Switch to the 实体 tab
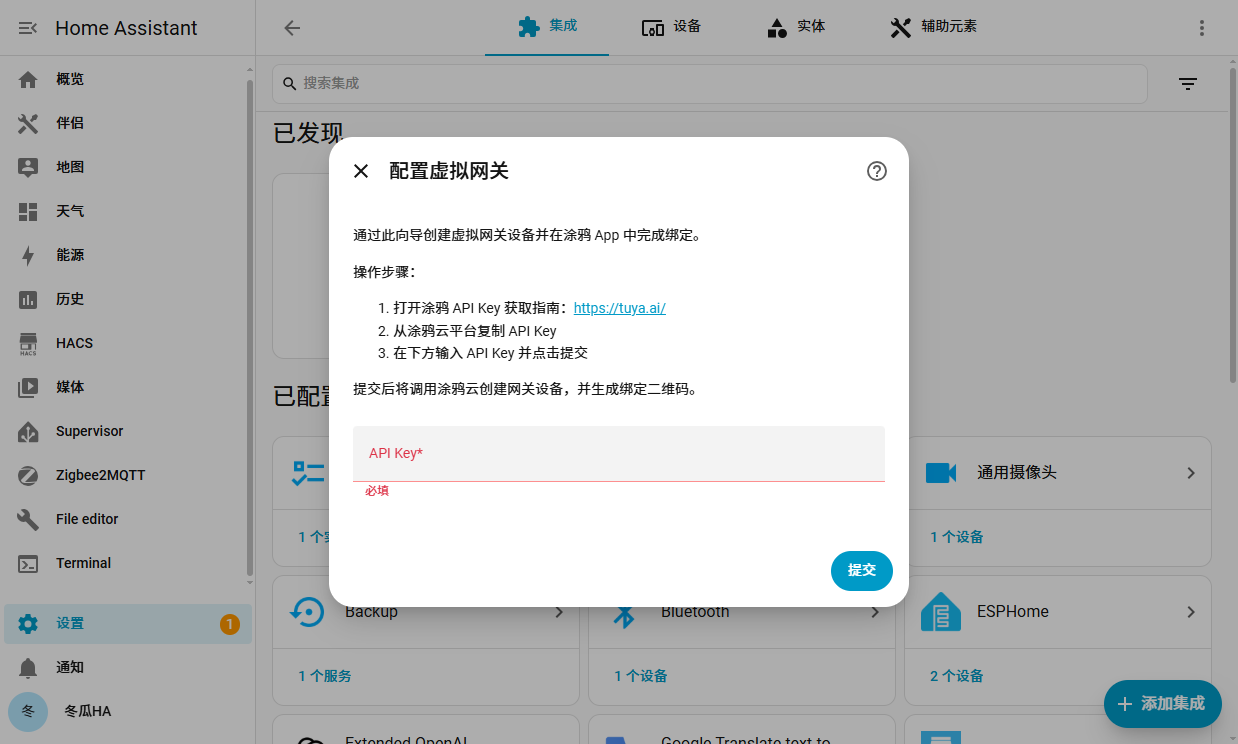The width and height of the screenshot is (1238, 744). click(x=795, y=27)
